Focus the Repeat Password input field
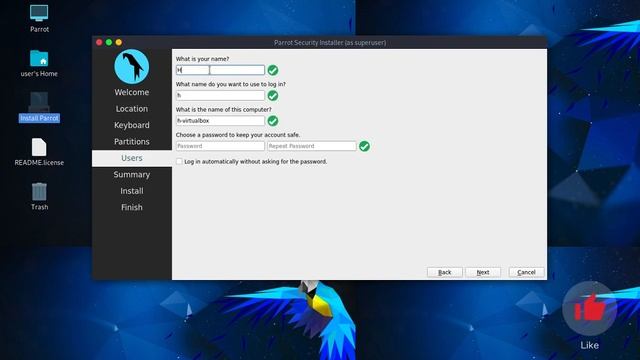This screenshot has width=640, height=360. coord(311,146)
